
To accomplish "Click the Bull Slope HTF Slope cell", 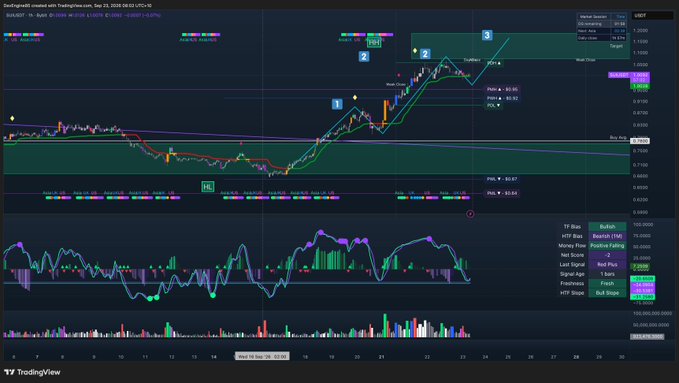I will [x=607, y=293].
